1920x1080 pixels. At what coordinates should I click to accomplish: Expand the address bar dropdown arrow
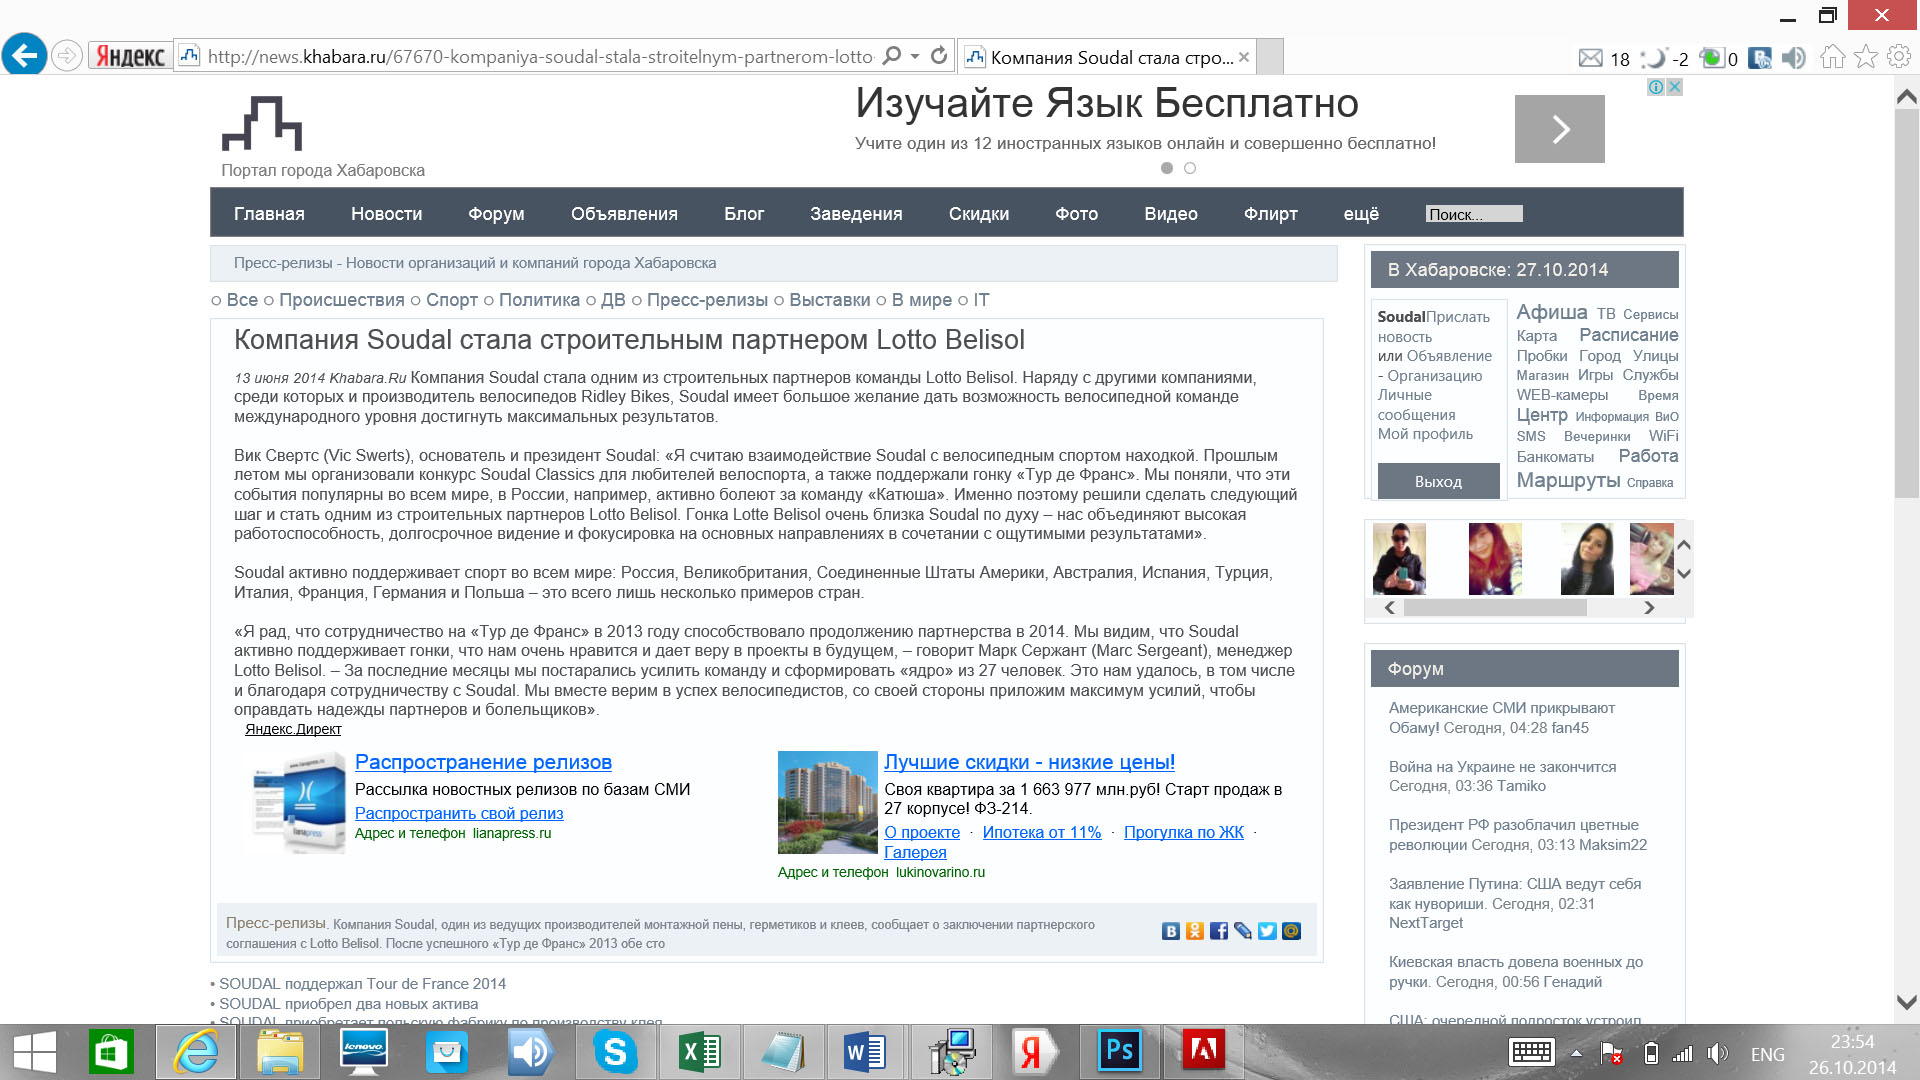click(x=915, y=56)
